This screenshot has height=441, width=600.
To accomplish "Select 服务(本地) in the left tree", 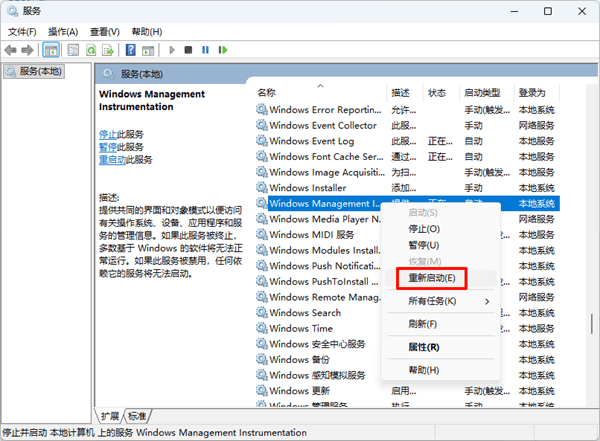I will pos(34,71).
